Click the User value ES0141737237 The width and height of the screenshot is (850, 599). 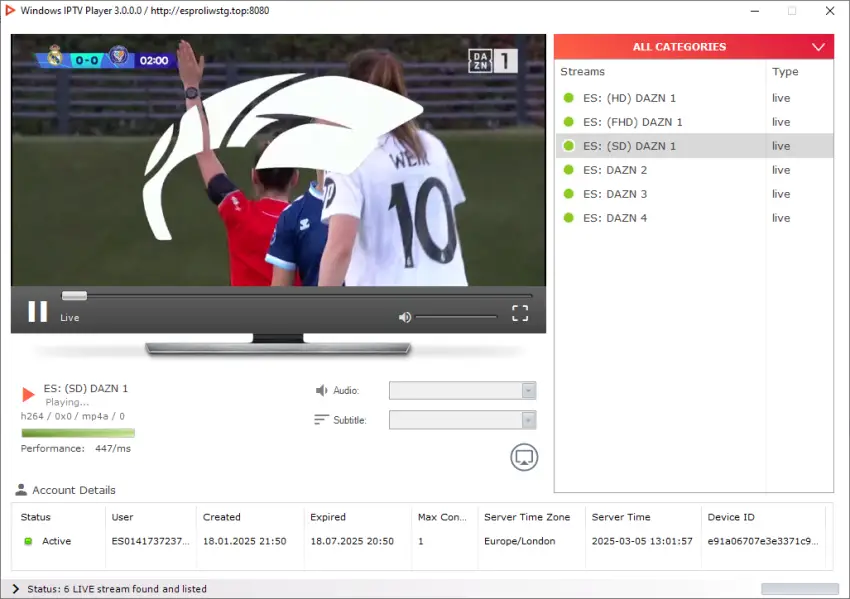tap(150, 541)
